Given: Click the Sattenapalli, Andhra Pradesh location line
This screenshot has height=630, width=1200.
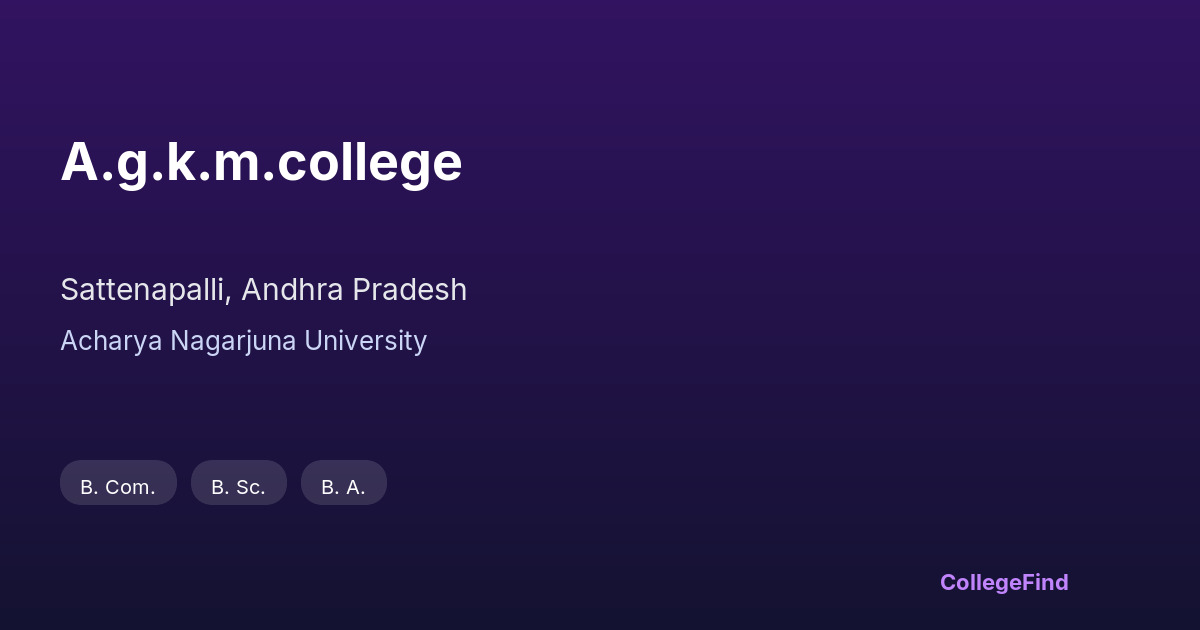Looking at the screenshot, I should click(263, 290).
